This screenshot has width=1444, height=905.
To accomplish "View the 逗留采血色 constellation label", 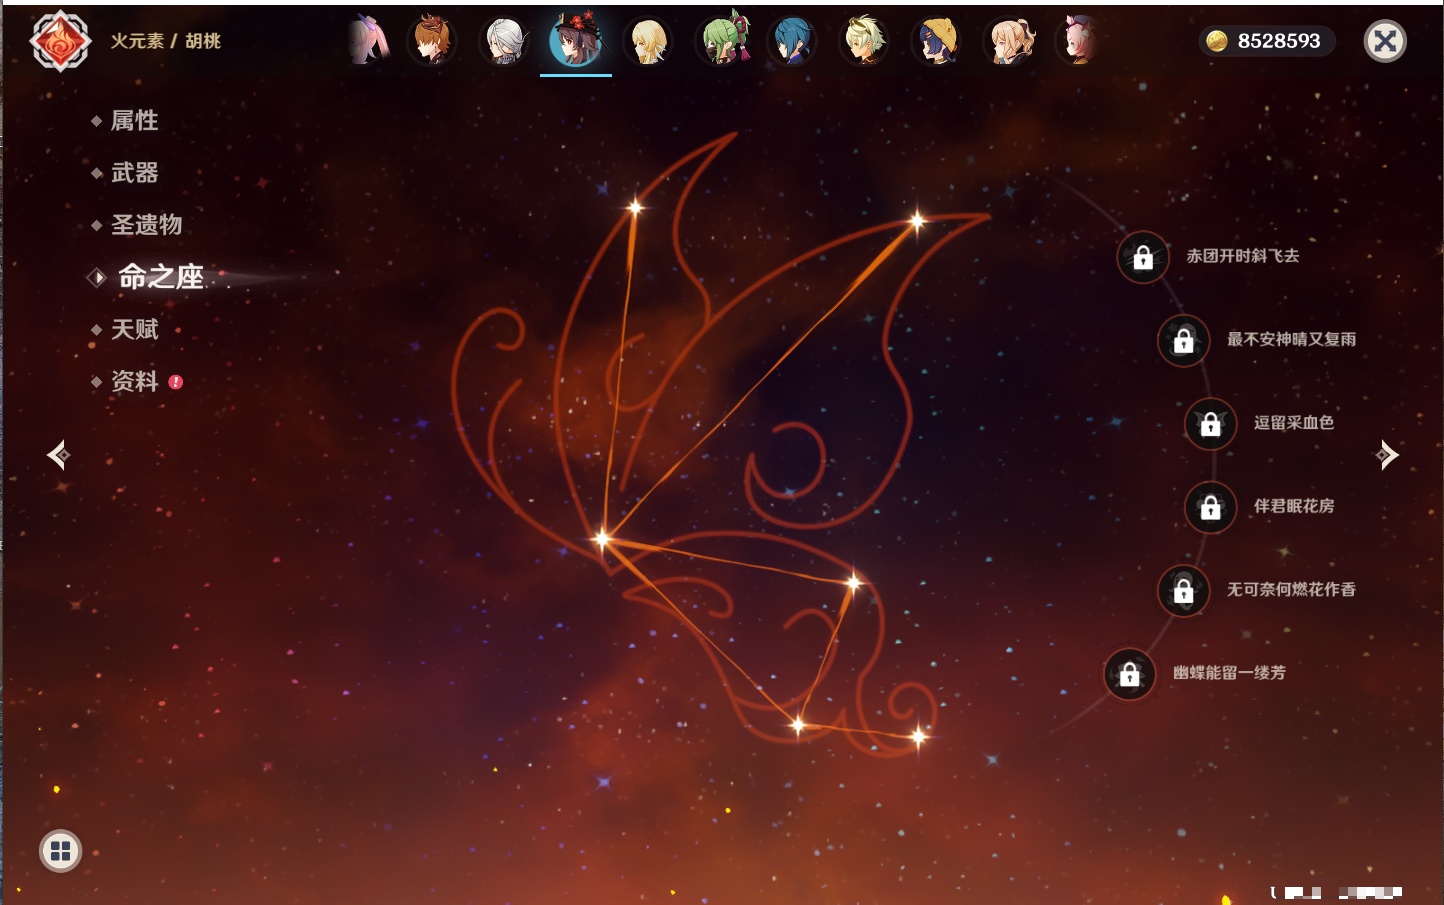I will pyautogui.click(x=1294, y=422).
